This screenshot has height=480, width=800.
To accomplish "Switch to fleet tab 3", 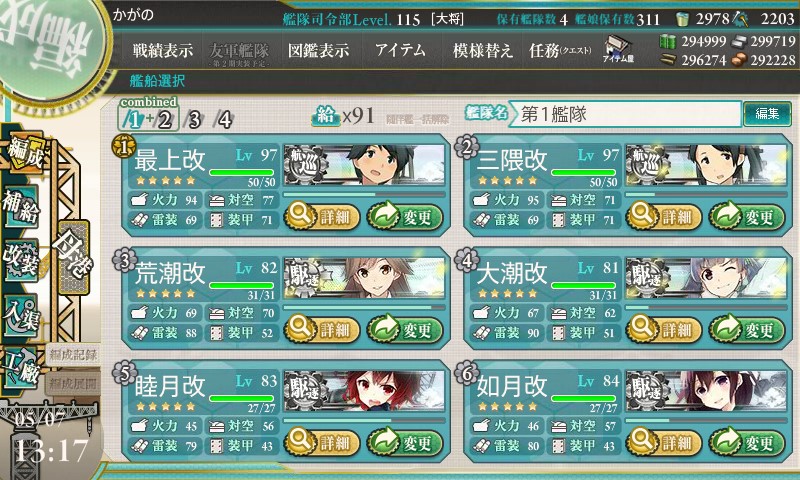I will pos(194,120).
